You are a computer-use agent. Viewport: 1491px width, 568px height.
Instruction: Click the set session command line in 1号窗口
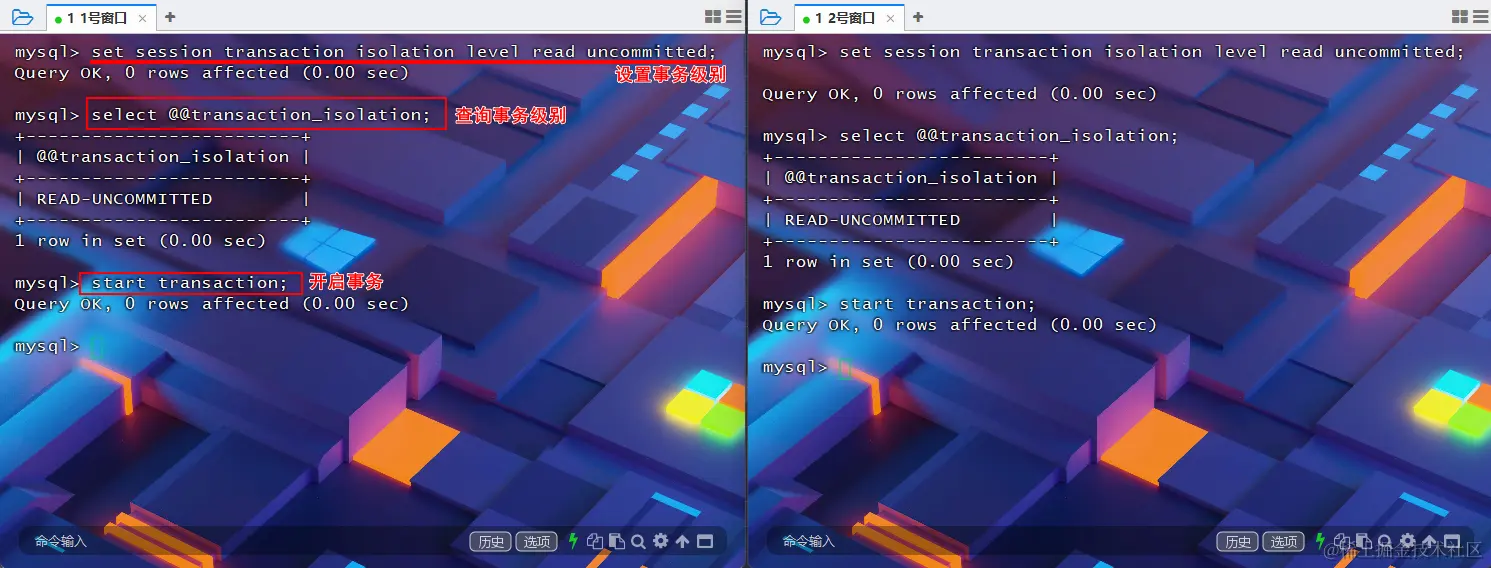(x=404, y=52)
